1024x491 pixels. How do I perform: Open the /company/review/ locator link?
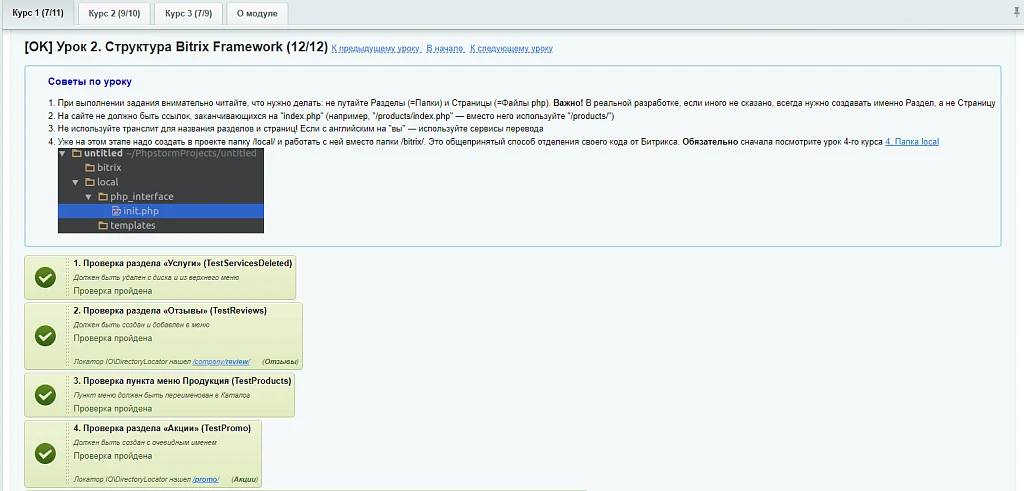pos(221,362)
